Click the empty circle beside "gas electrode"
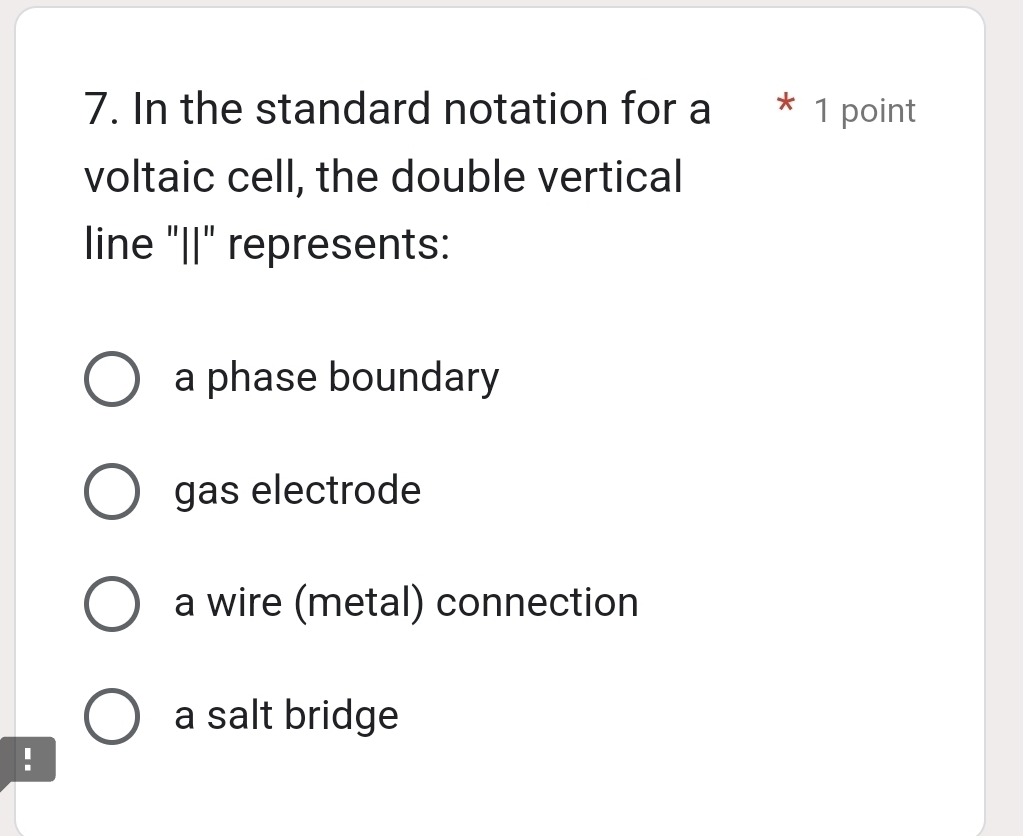 [111, 490]
